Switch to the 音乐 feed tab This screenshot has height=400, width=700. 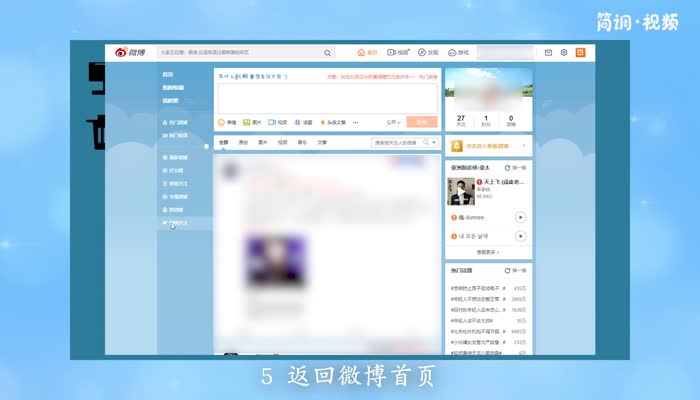click(x=302, y=143)
